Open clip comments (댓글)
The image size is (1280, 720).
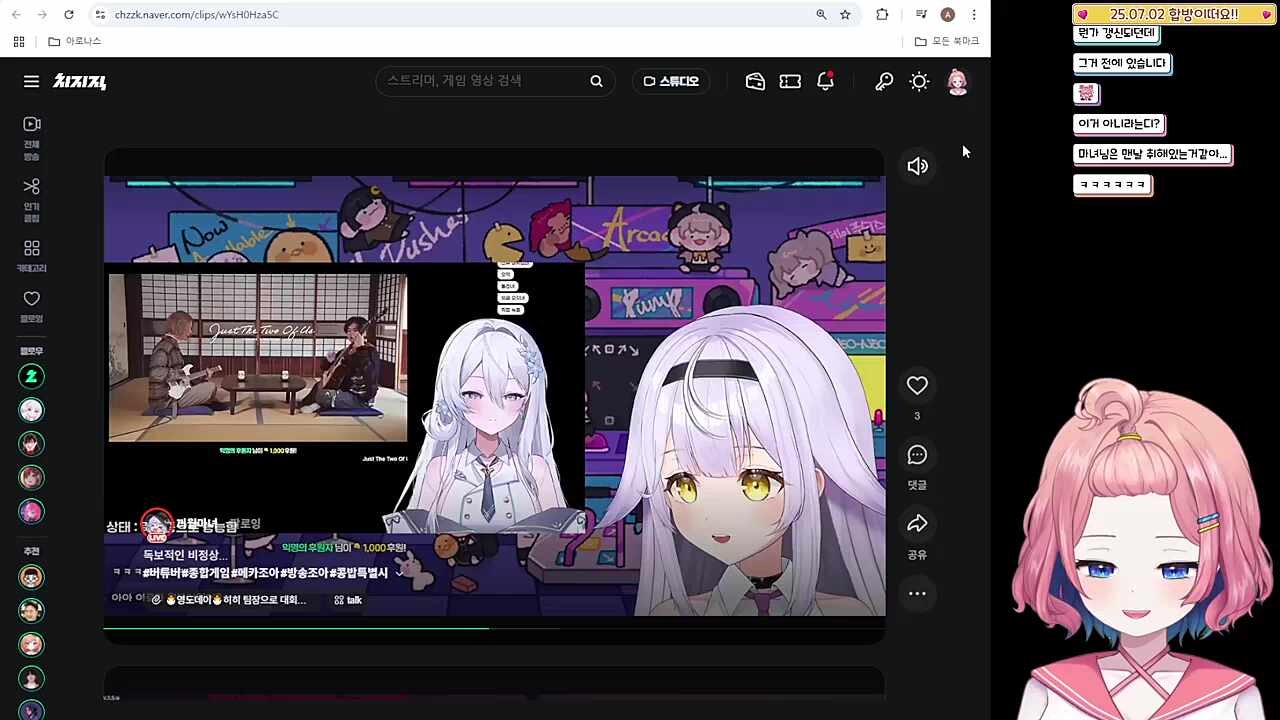point(917,455)
